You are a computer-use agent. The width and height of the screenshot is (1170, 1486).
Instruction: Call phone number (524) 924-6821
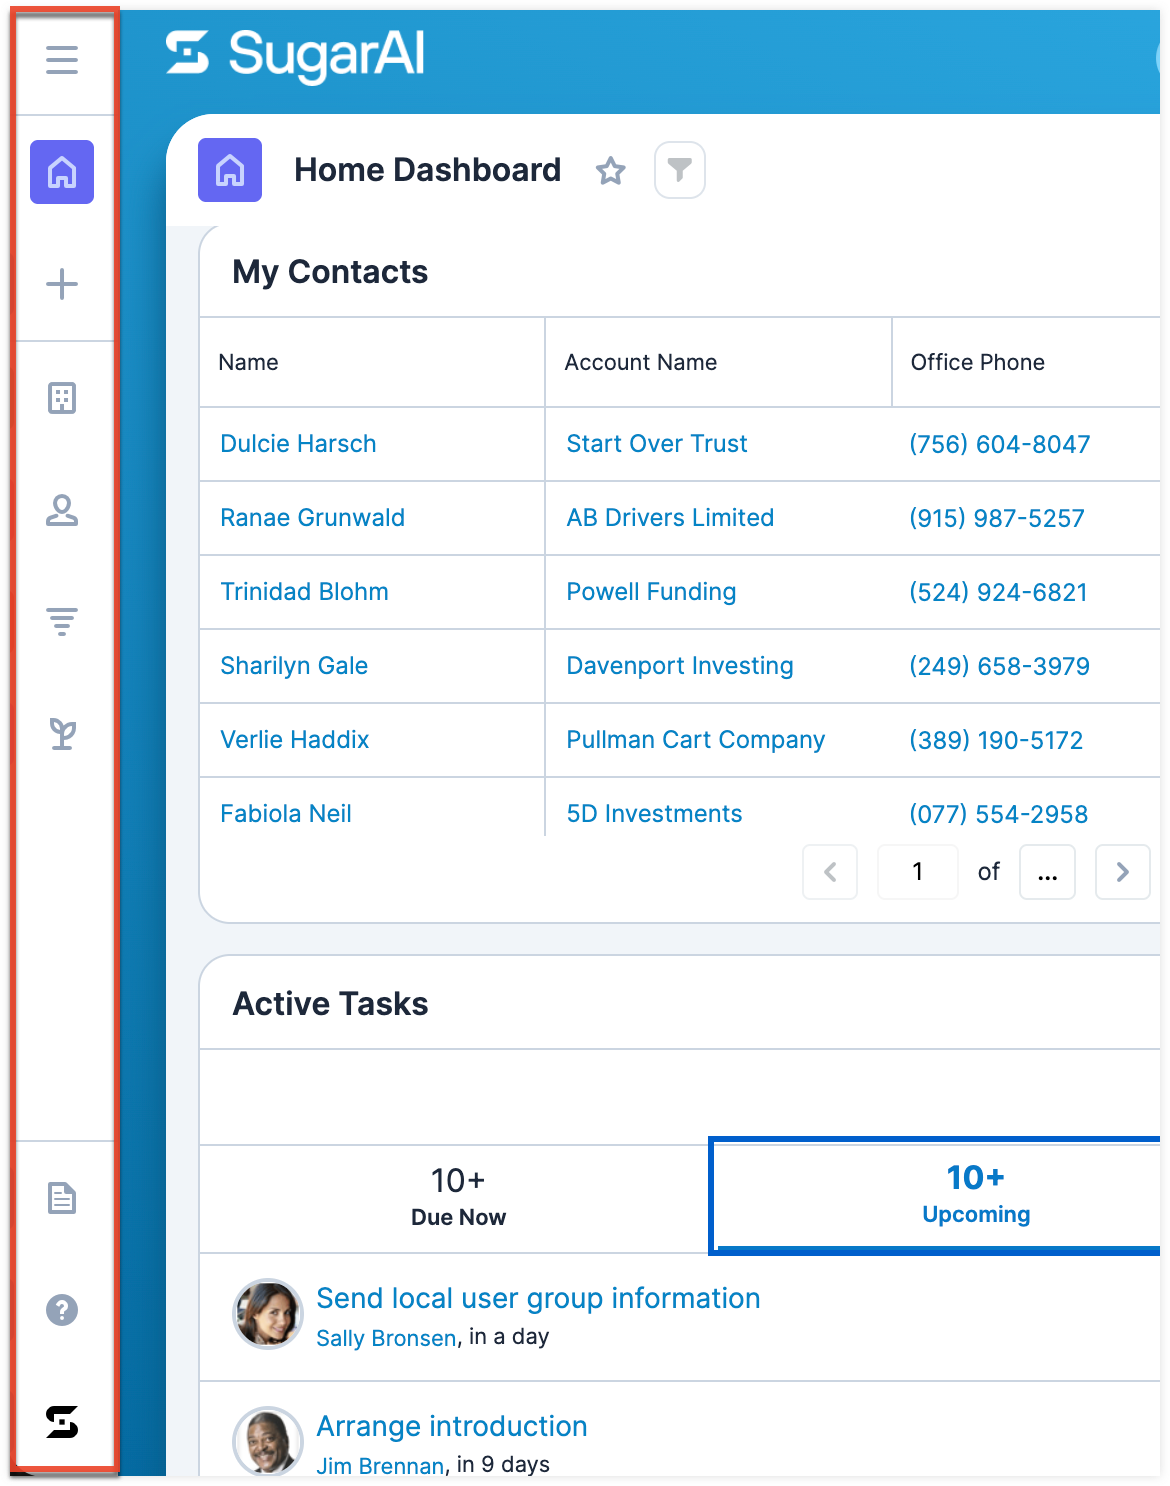(x=998, y=592)
